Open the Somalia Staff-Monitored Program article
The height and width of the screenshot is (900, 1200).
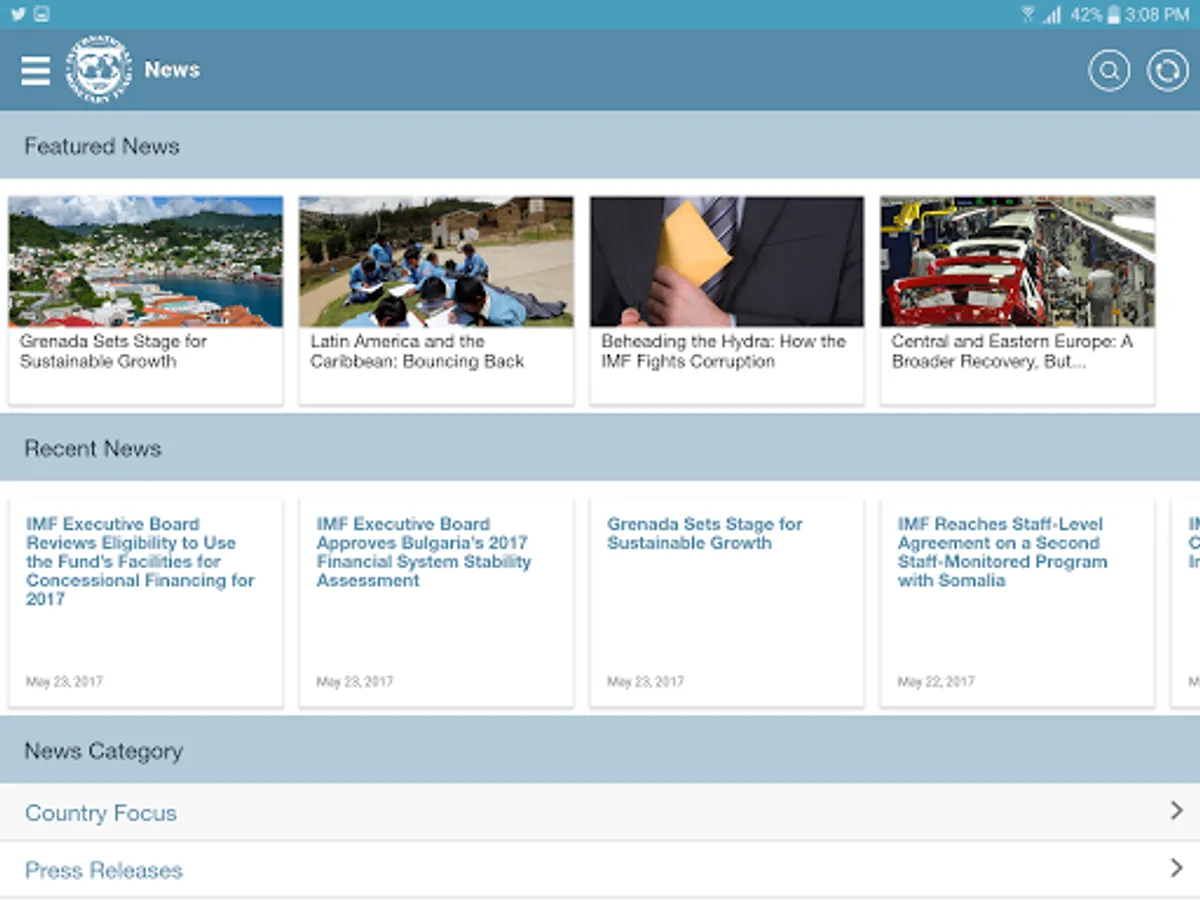(x=1002, y=552)
